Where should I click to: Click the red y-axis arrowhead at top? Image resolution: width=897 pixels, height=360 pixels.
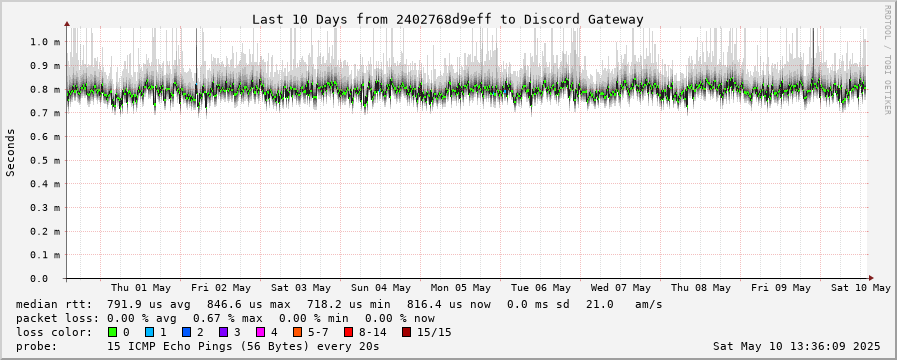(66, 24)
